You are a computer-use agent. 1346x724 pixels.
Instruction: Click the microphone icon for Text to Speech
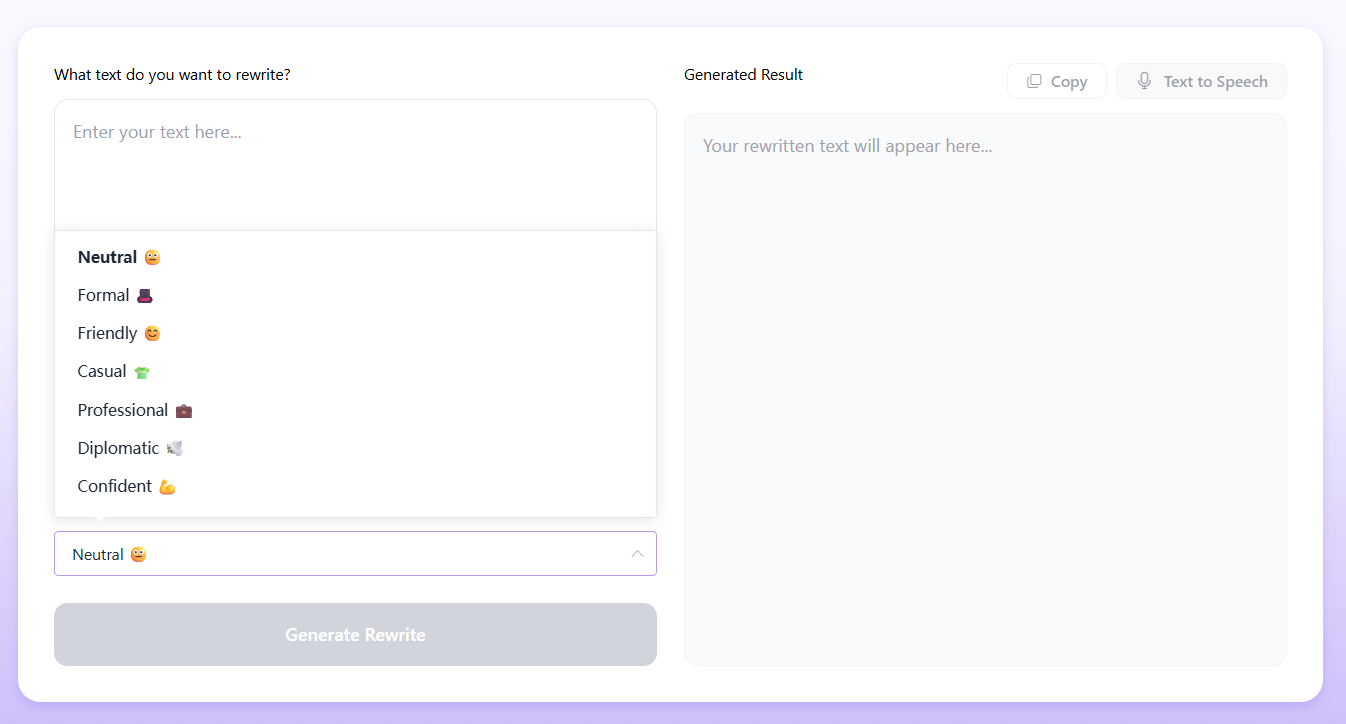[x=1144, y=82]
